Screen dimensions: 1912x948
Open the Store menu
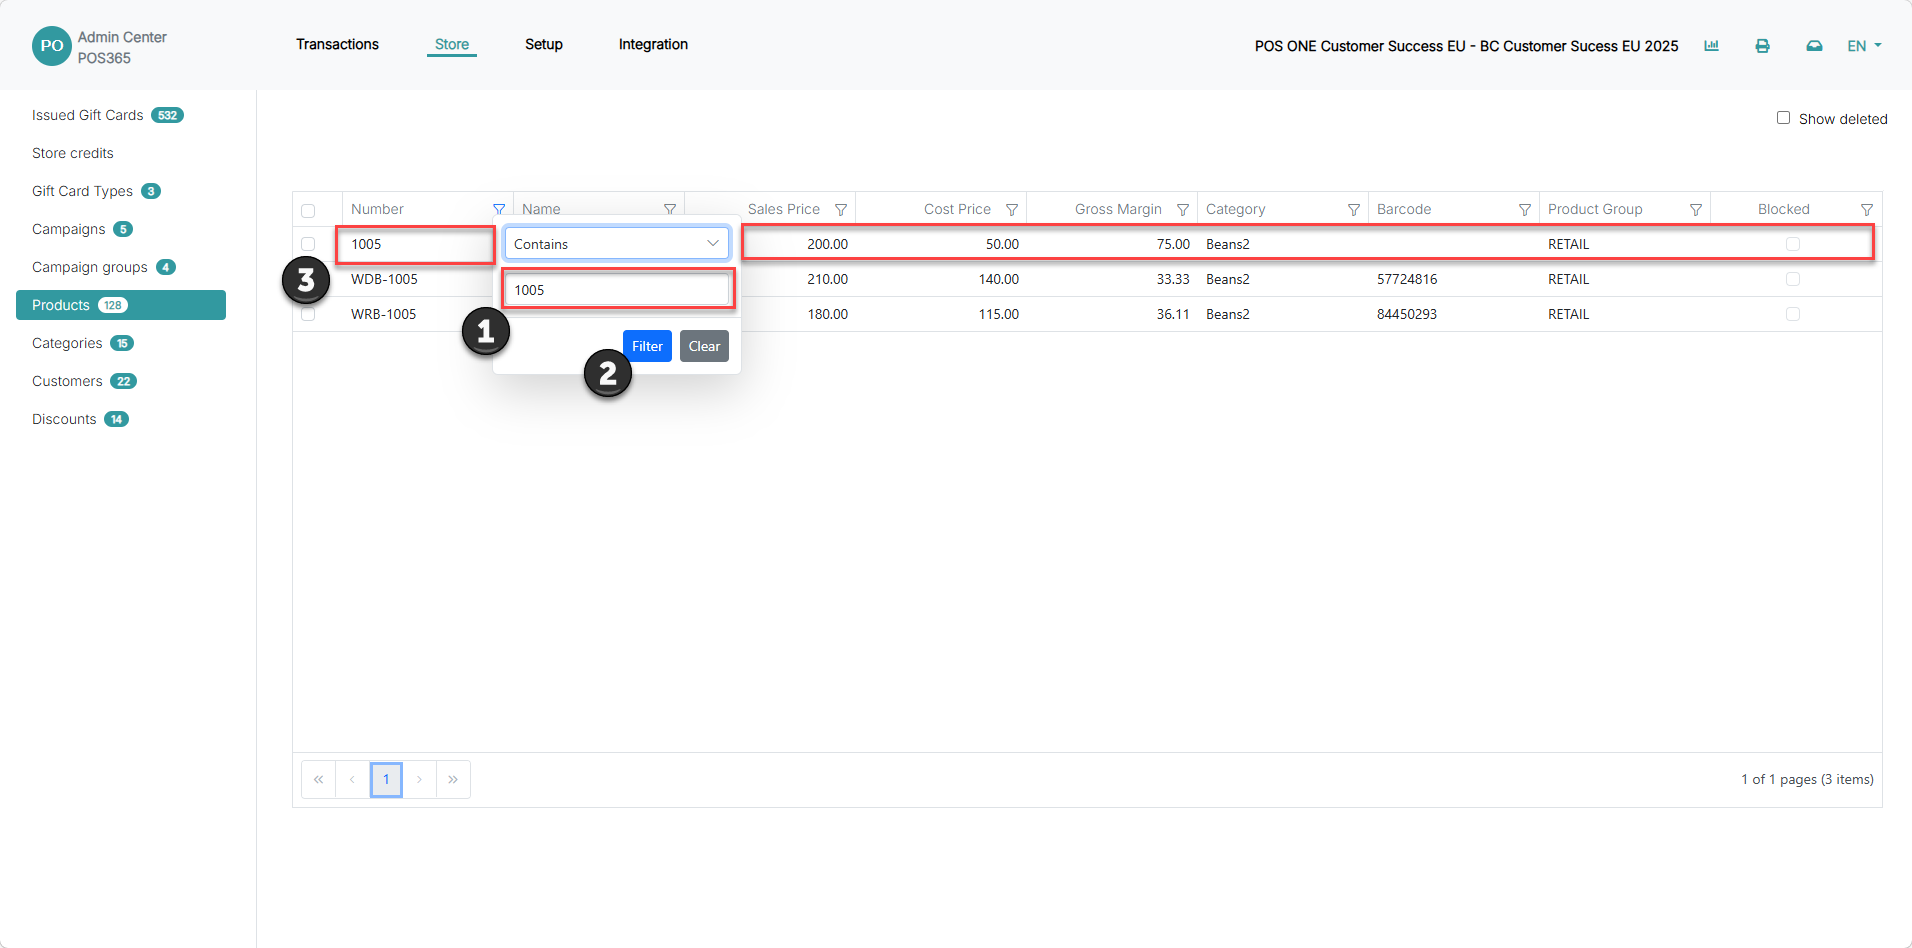tap(452, 44)
